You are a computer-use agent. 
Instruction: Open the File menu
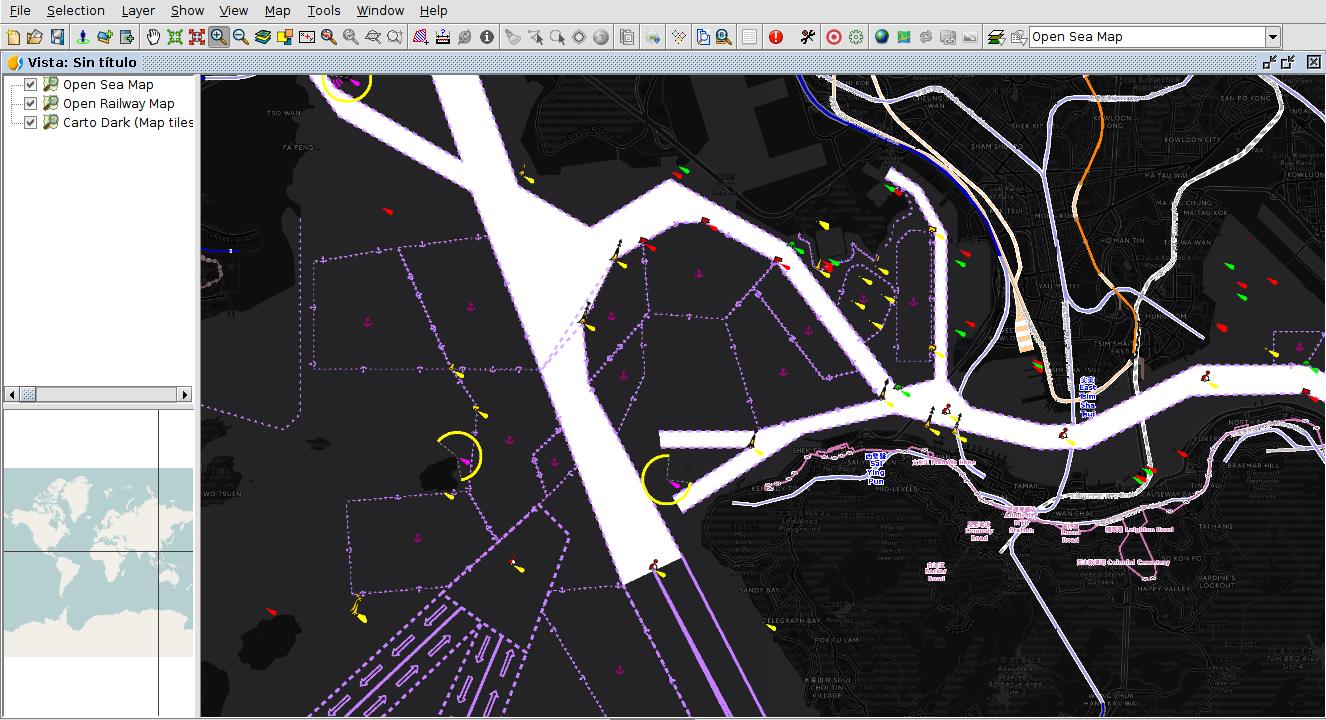(x=20, y=10)
